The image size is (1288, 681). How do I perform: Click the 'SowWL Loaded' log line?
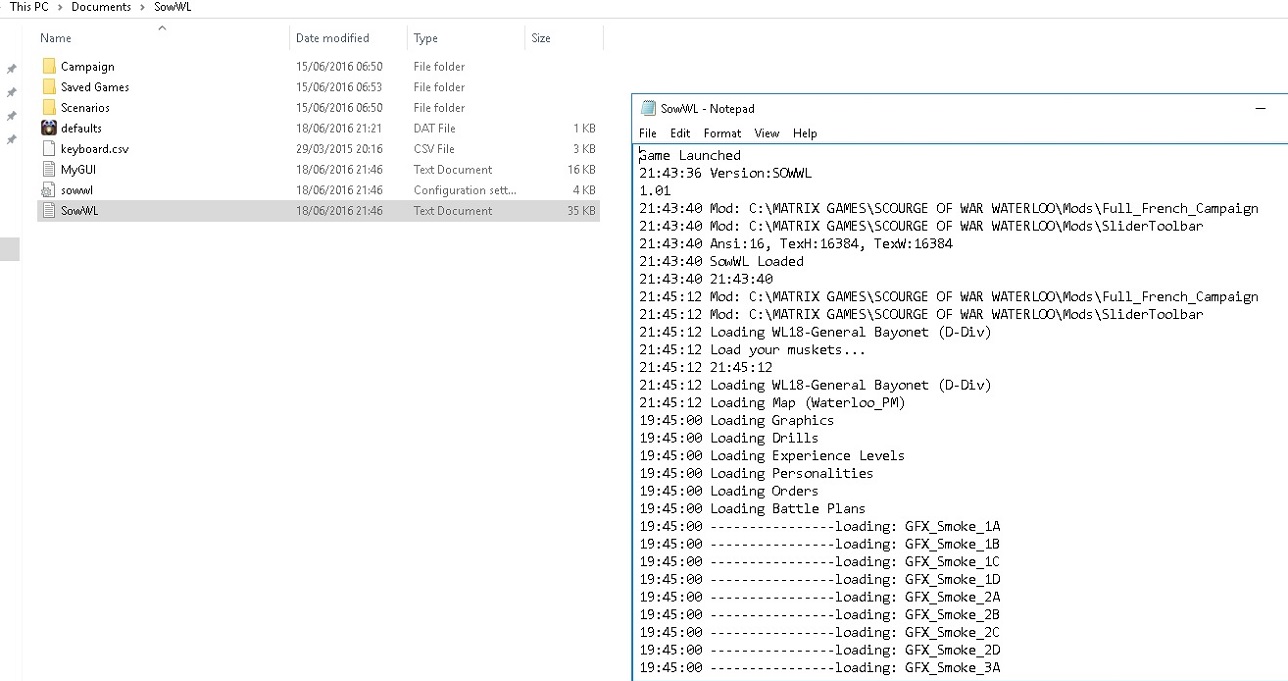[x=721, y=261]
